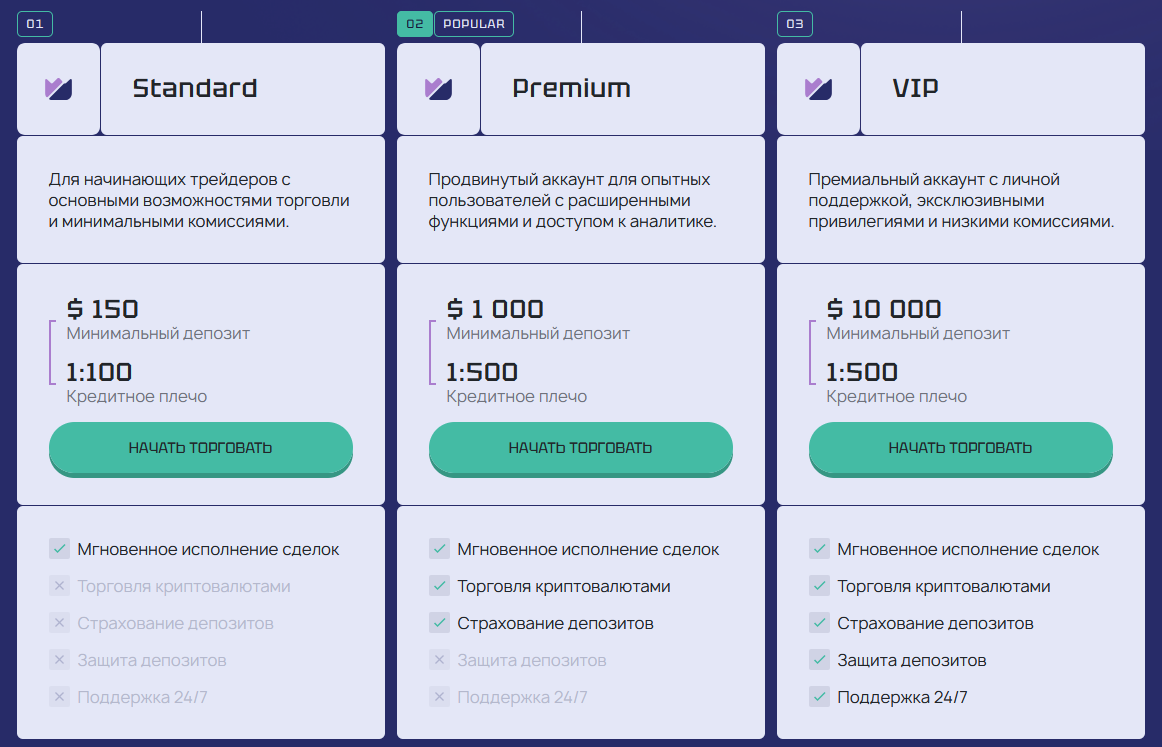Click the 01 number badge

(35, 24)
